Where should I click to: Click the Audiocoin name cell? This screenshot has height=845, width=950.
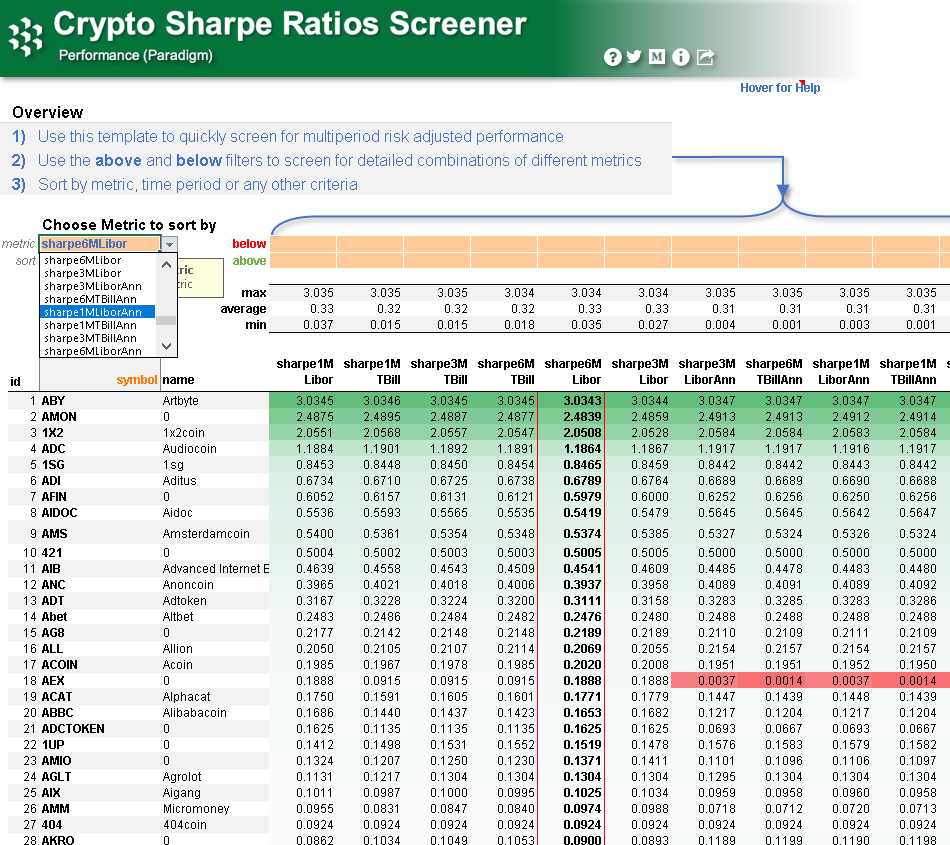215,449
